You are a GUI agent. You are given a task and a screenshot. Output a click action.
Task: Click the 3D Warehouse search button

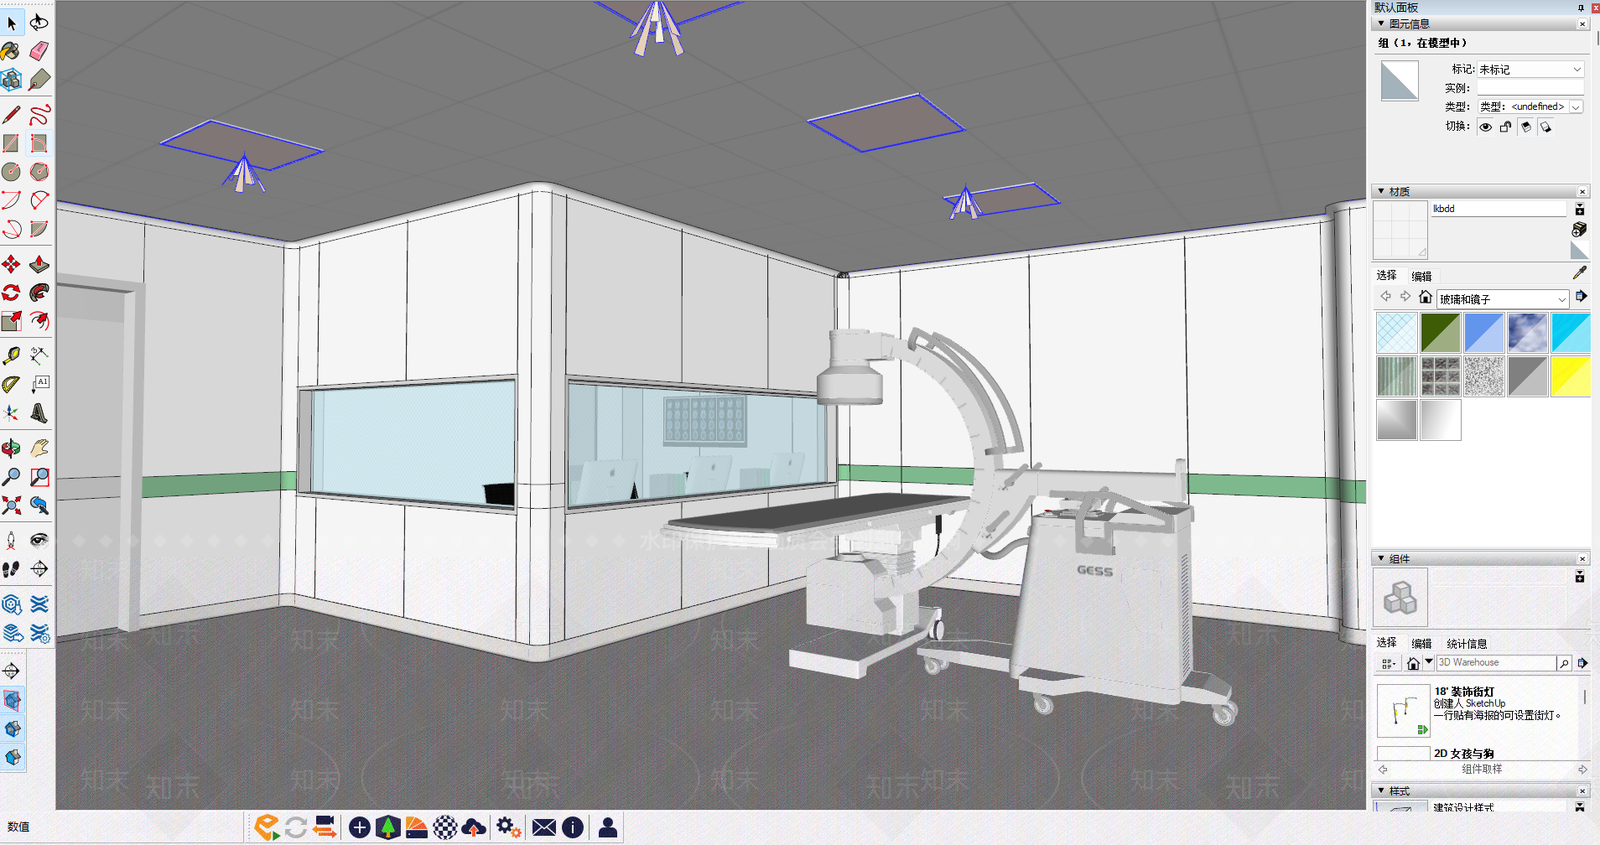click(1564, 663)
